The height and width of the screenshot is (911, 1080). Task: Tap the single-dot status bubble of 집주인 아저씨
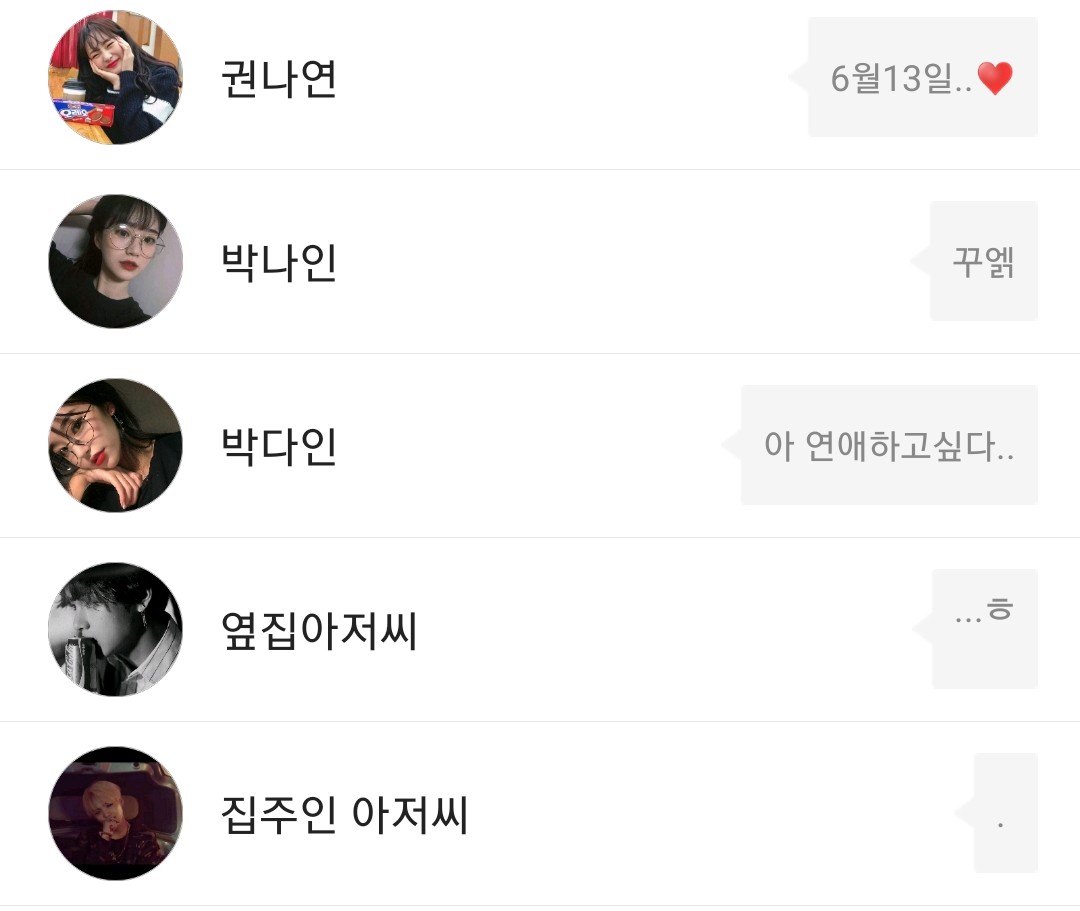[1005, 813]
